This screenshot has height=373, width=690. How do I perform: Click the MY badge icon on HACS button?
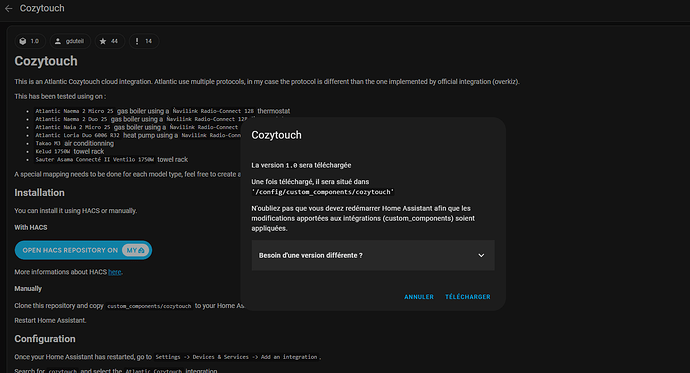(136, 250)
